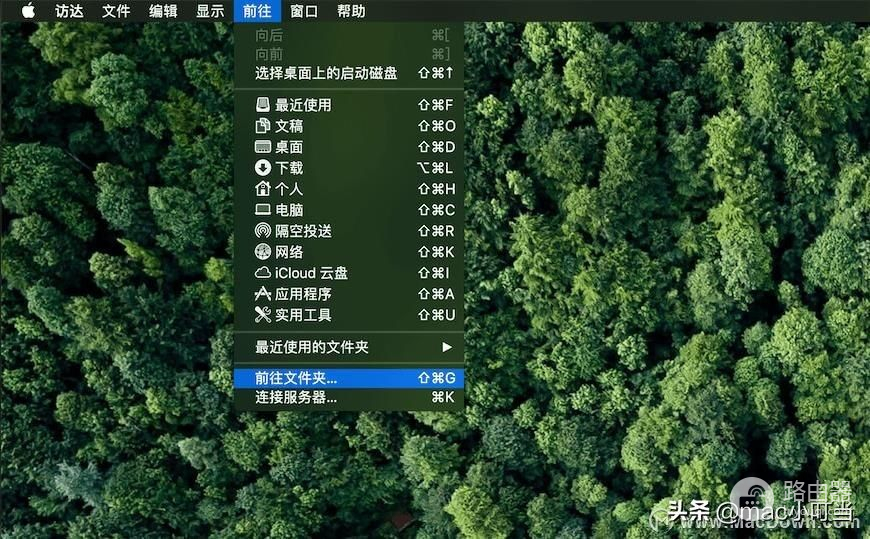This screenshot has width=870, height=539.
Task: Click the ⇧⌘A shortcut for 应用程序
Action: 436,294
